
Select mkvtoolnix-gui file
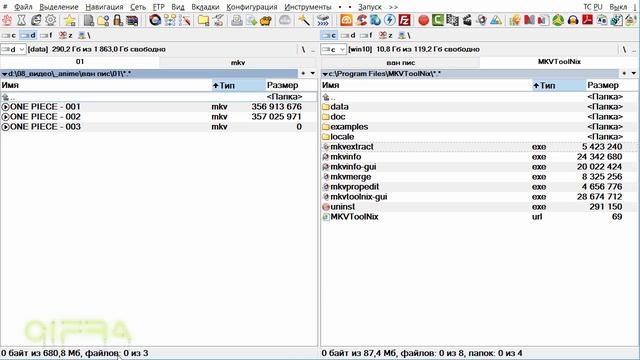(x=479, y=197)
